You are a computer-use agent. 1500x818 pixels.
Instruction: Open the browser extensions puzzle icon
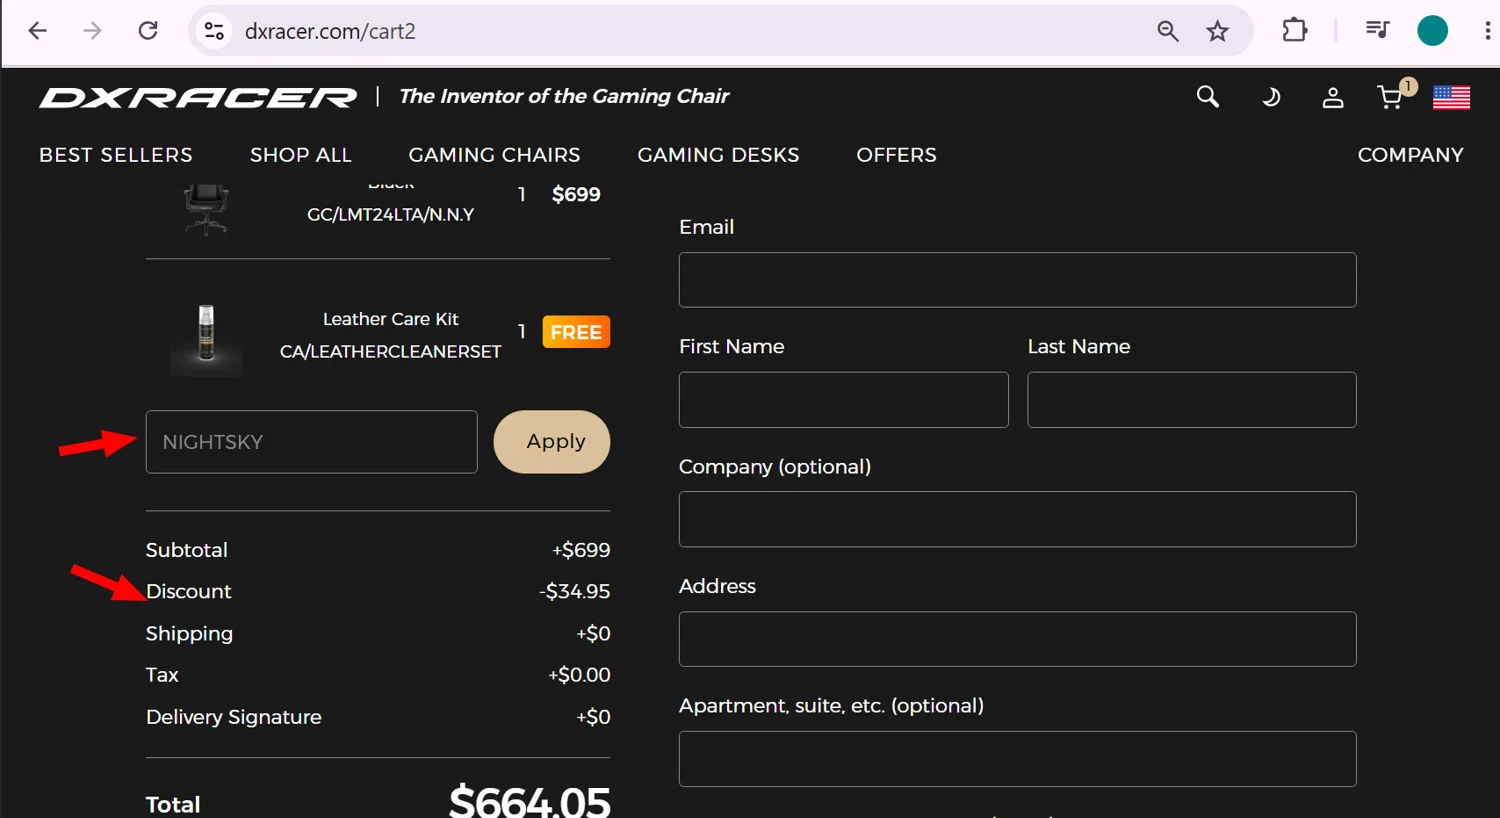[1294, 31]
